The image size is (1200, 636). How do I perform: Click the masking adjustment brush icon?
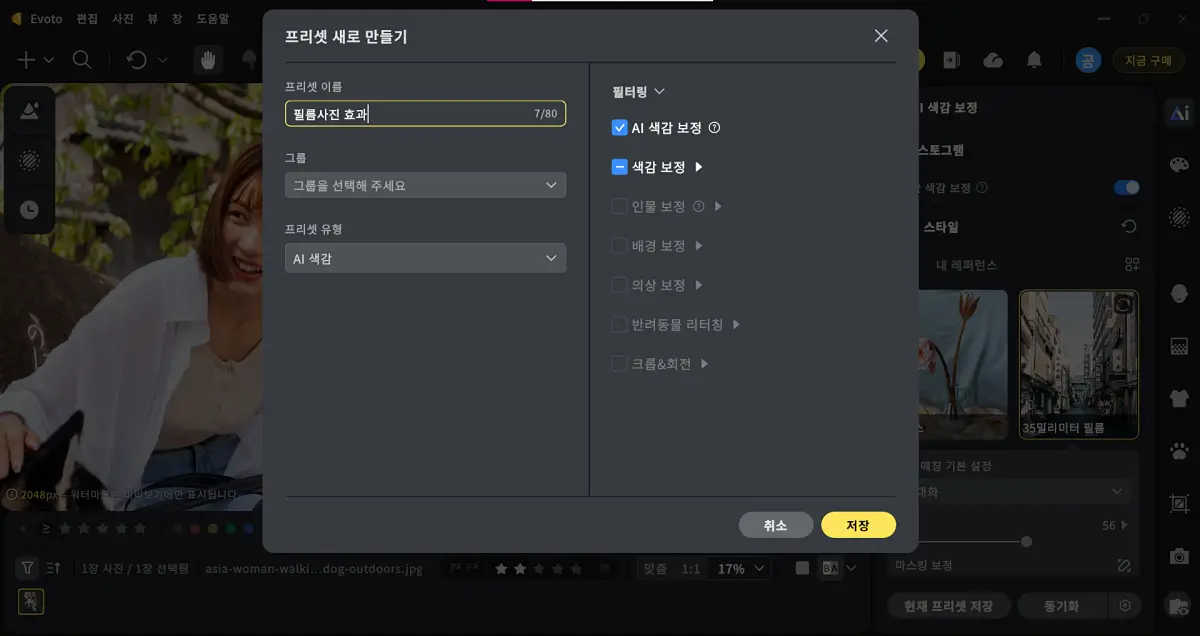(x=1124, y=565)
